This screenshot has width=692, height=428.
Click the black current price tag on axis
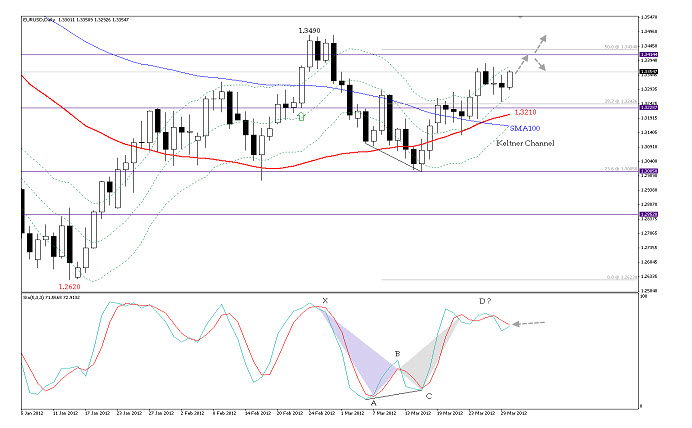(x=648, y=71)
